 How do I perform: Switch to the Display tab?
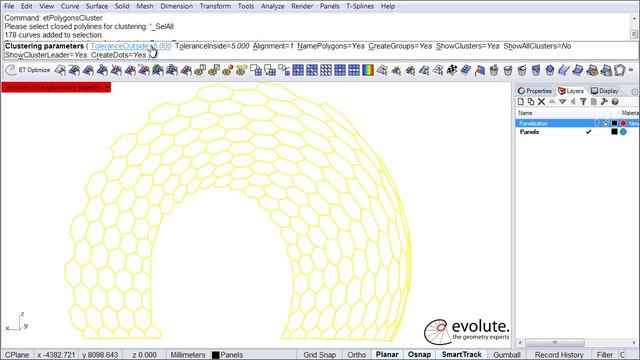(605, 91)
